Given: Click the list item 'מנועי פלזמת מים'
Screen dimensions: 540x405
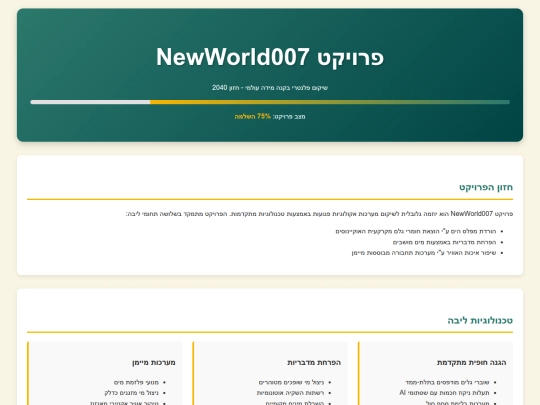Looking at the screenshot, I should (136, 382).
